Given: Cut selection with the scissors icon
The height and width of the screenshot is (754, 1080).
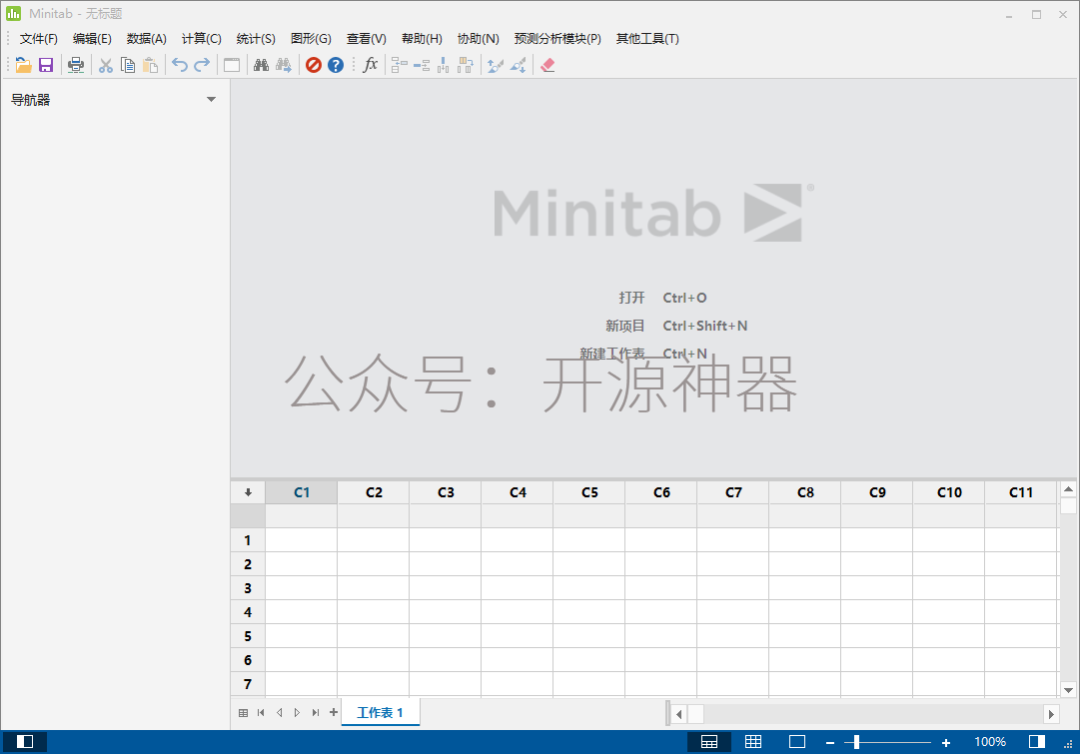Looking at the screenshot, I should click(105, 65).
